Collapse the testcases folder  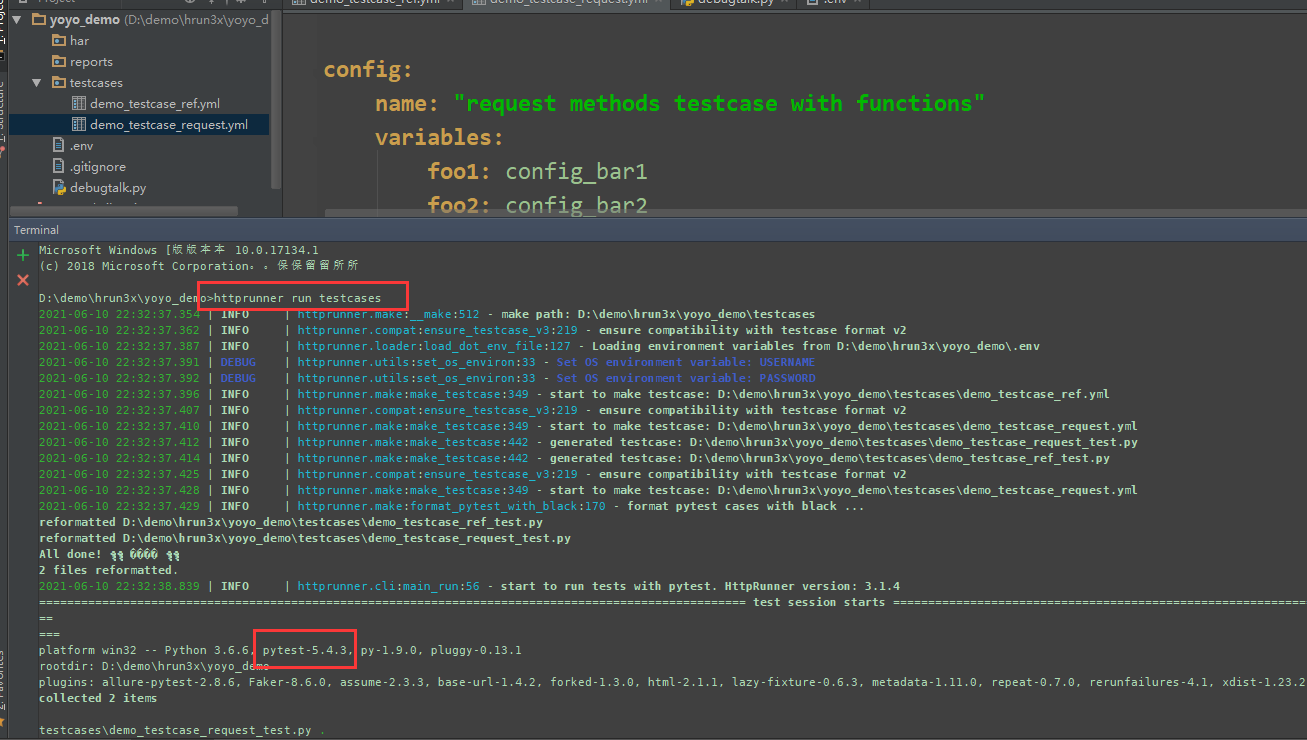(x=36, y=82)
